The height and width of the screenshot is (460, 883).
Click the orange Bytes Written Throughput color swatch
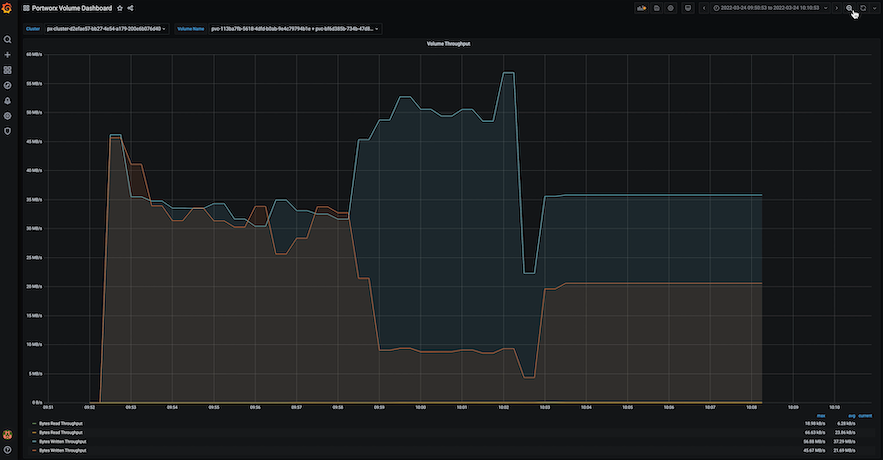[34, 450]
